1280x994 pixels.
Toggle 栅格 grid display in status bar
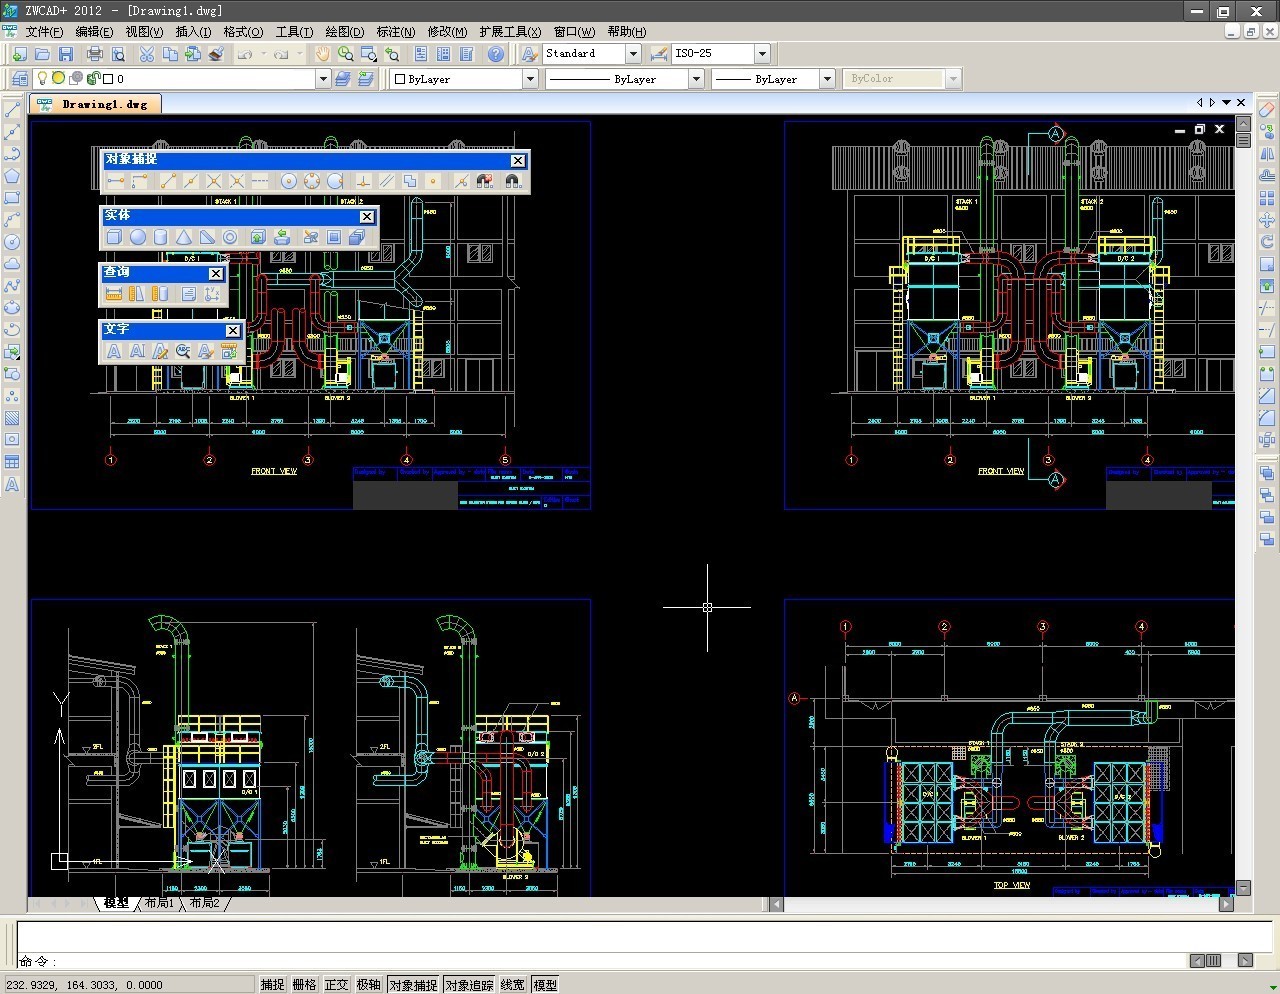point(304,985)
